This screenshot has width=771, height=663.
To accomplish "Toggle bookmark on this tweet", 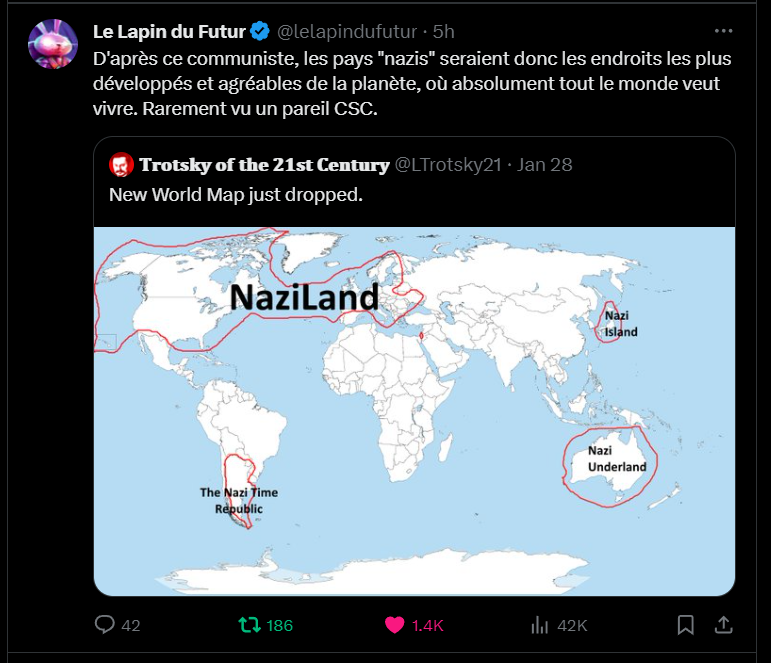I will 686,625.
